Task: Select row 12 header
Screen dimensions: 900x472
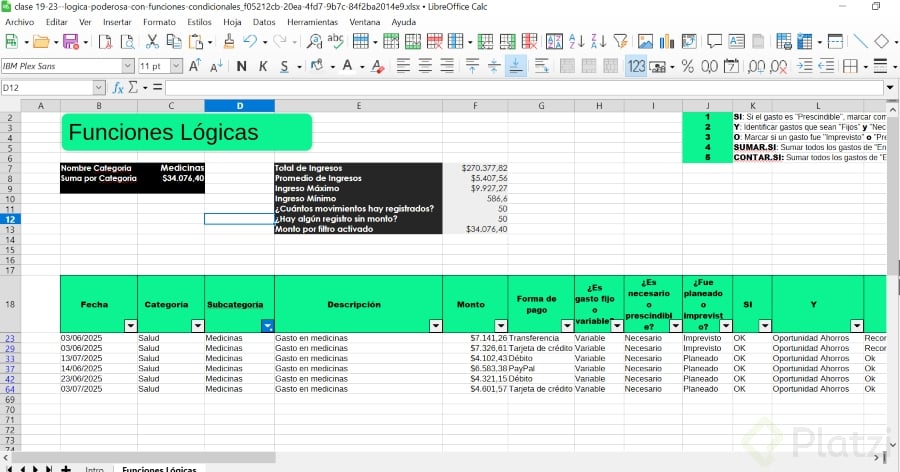Action: 10,219
